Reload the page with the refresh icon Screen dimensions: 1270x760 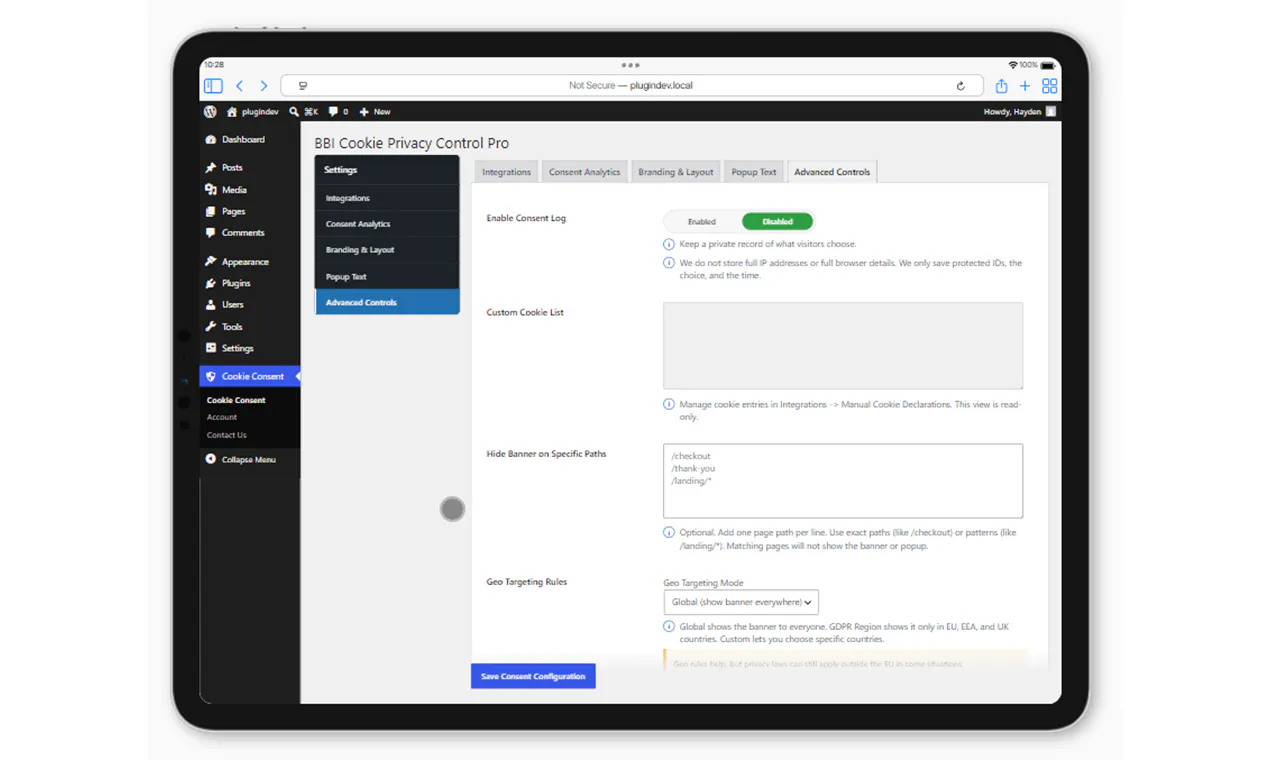tap(961, 86)
